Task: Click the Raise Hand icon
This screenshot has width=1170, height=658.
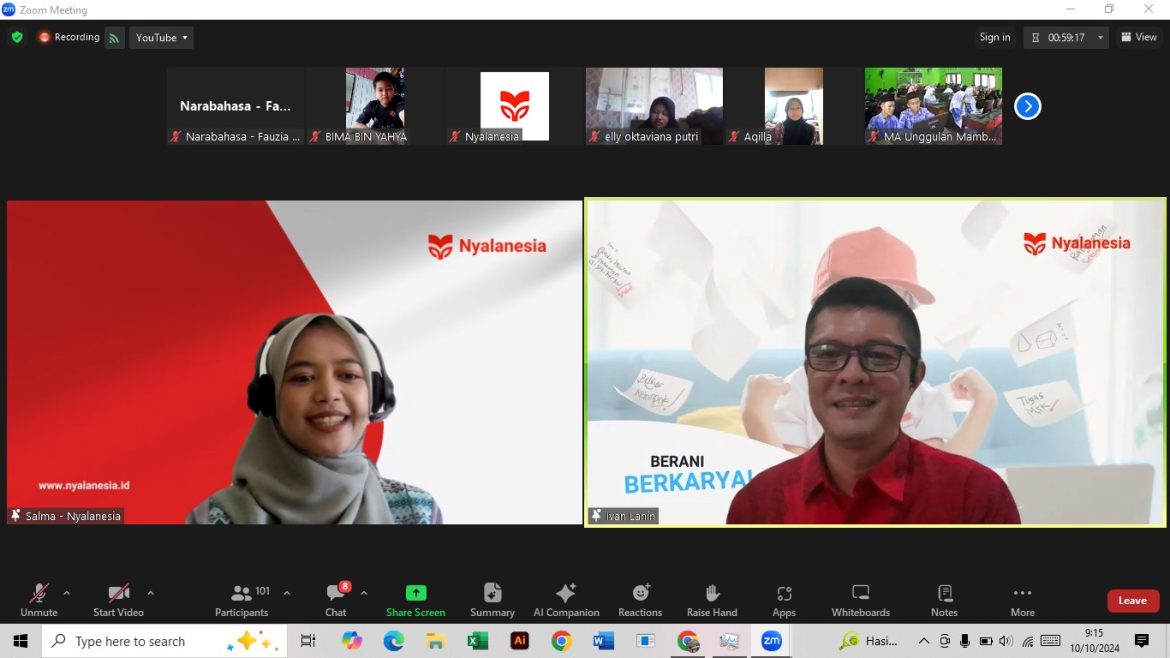Action: tap(712, 600)
